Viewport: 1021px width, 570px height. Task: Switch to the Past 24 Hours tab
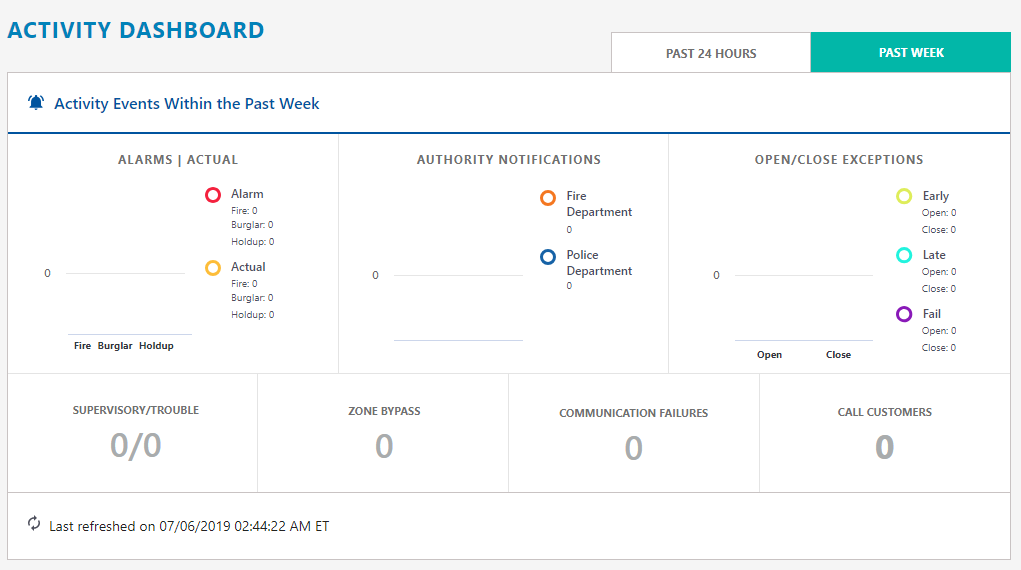pyautogui.click(x=711, y=53)
